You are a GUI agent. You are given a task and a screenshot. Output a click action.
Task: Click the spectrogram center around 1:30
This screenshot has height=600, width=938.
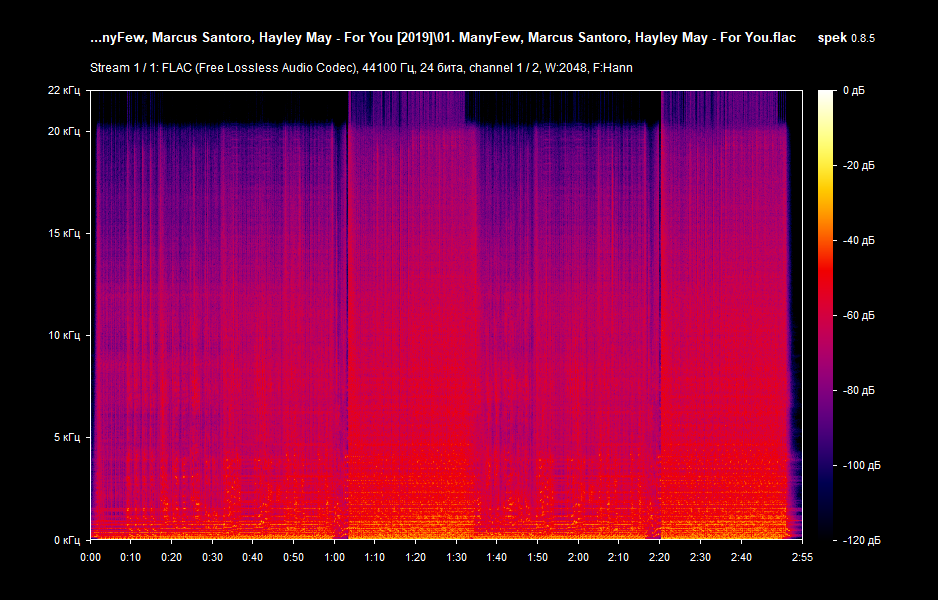456,315
